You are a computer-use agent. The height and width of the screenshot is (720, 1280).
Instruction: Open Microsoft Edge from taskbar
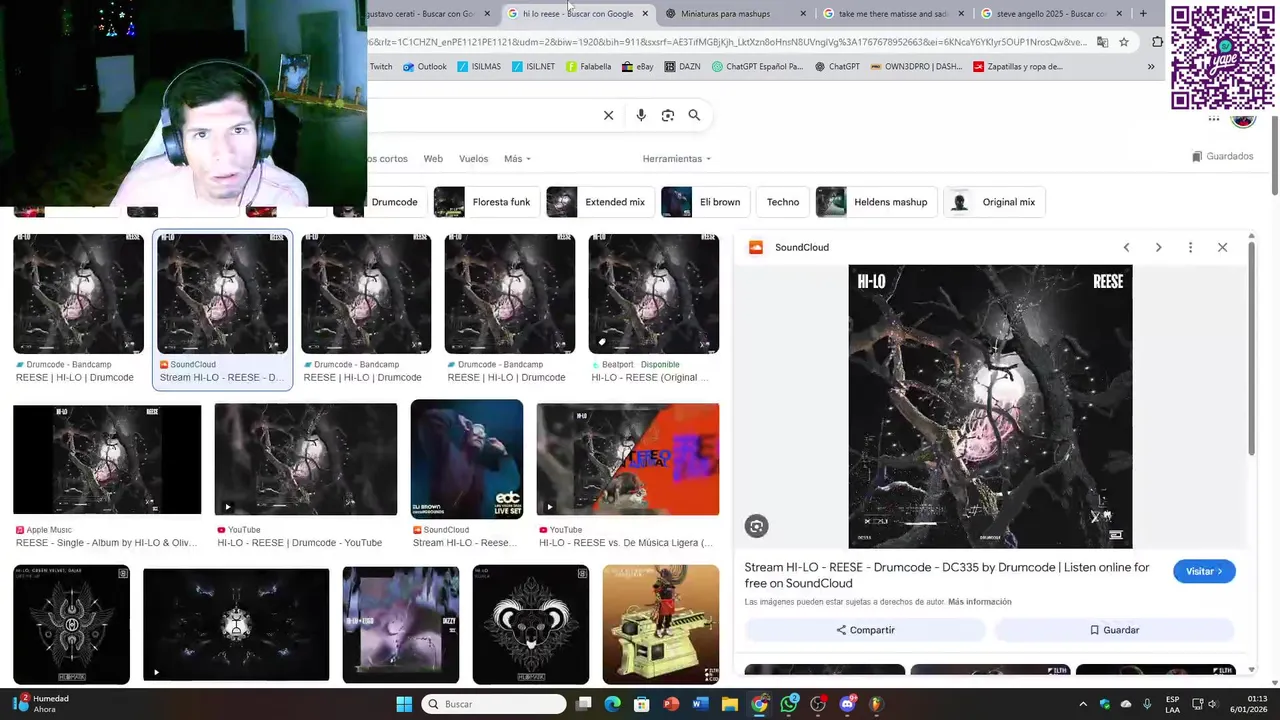point(612,704)
